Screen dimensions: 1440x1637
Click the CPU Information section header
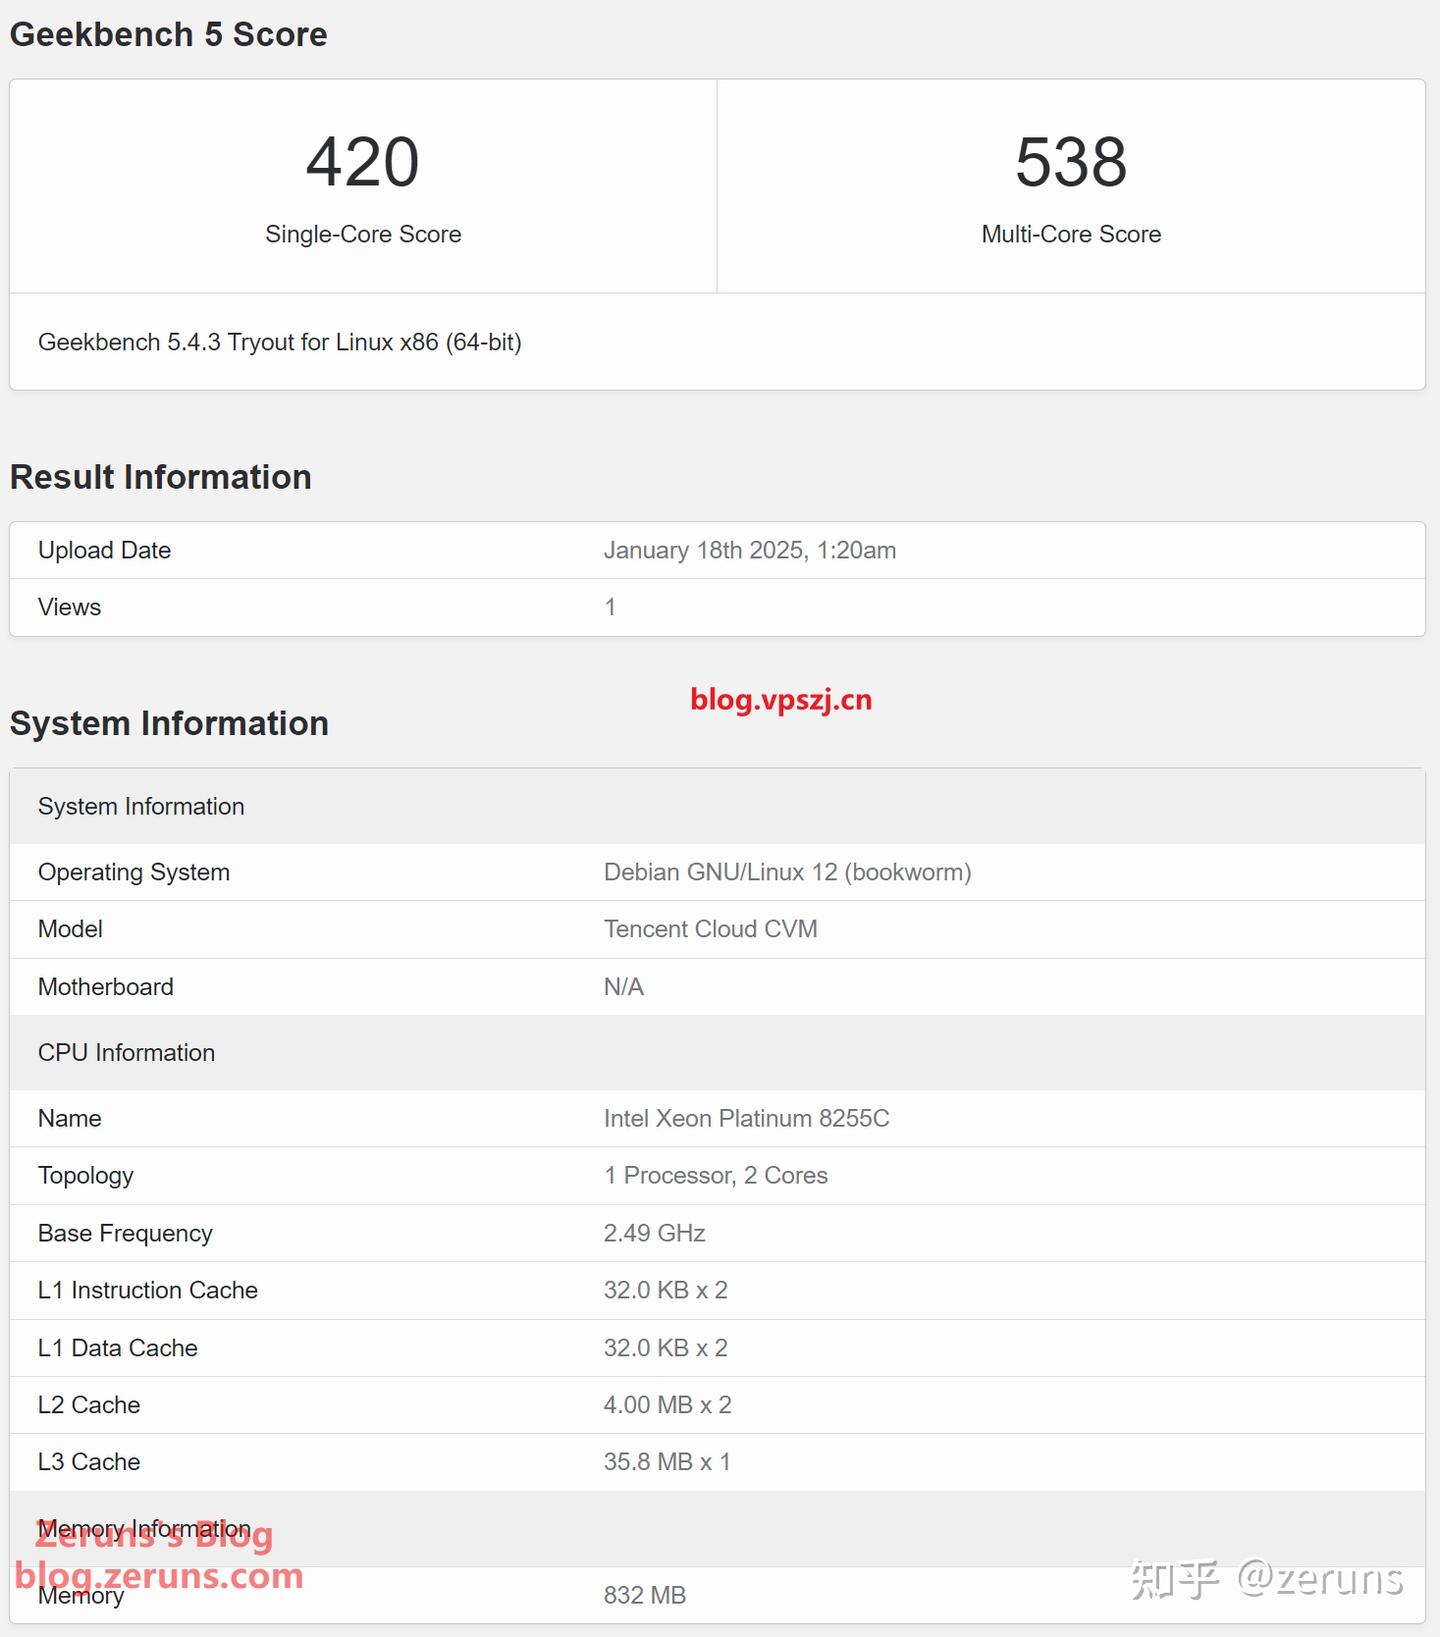[127, 1052]
